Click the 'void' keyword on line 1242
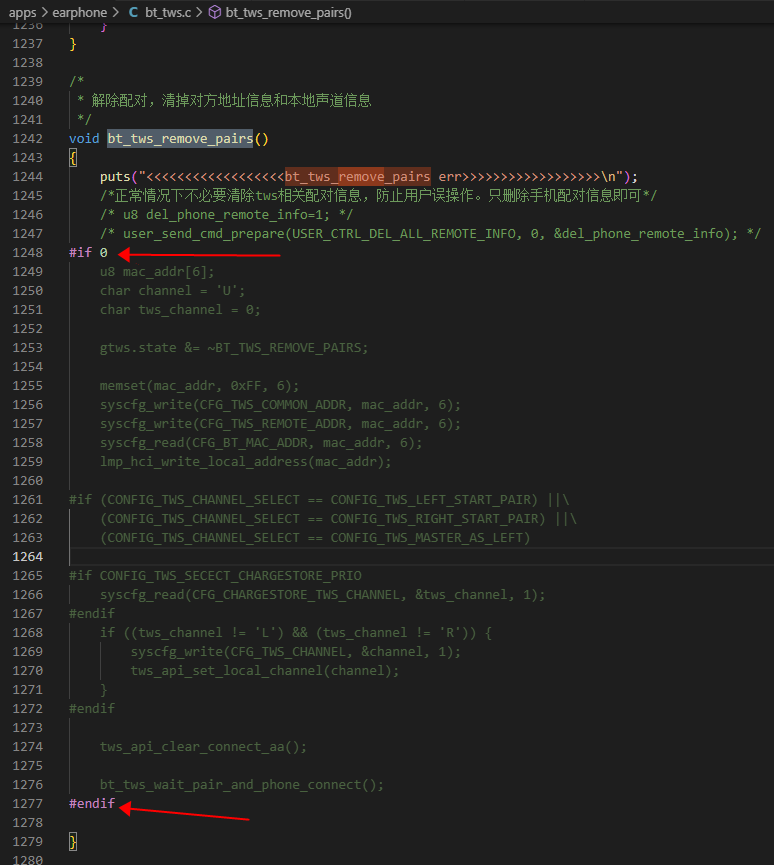 [84, 138]
